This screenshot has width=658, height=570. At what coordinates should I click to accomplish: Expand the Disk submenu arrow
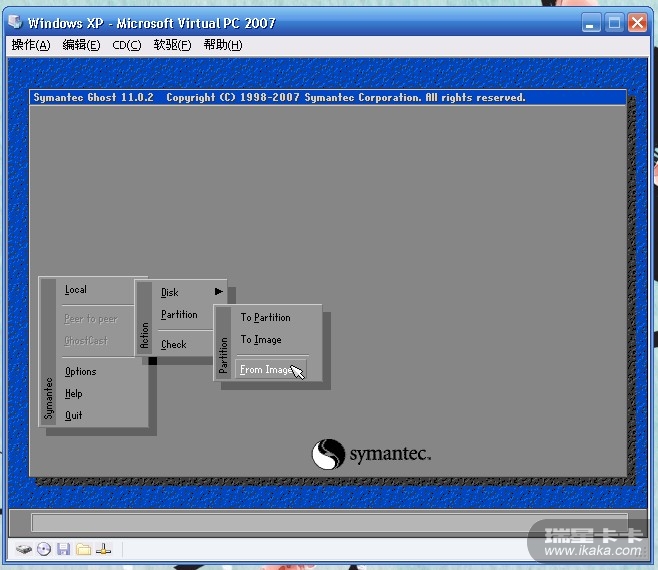219,292
